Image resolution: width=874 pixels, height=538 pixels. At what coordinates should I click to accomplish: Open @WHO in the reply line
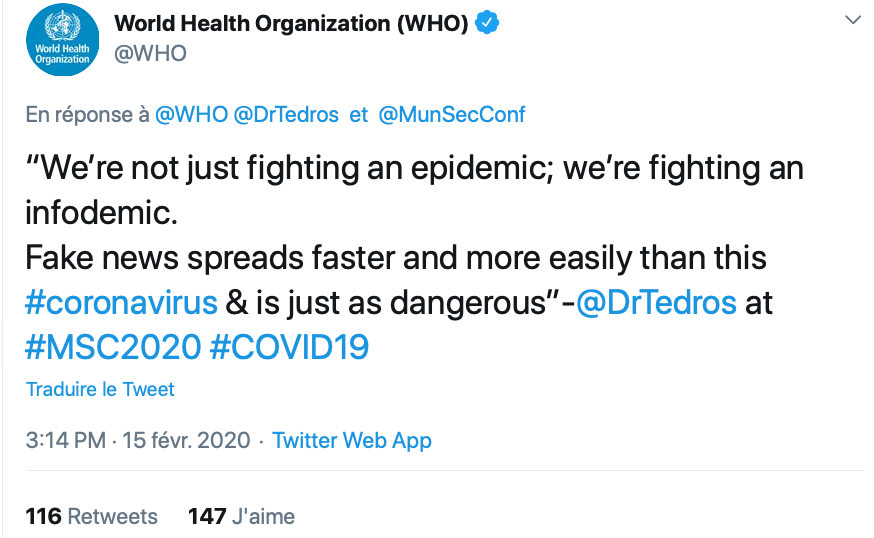191,115
